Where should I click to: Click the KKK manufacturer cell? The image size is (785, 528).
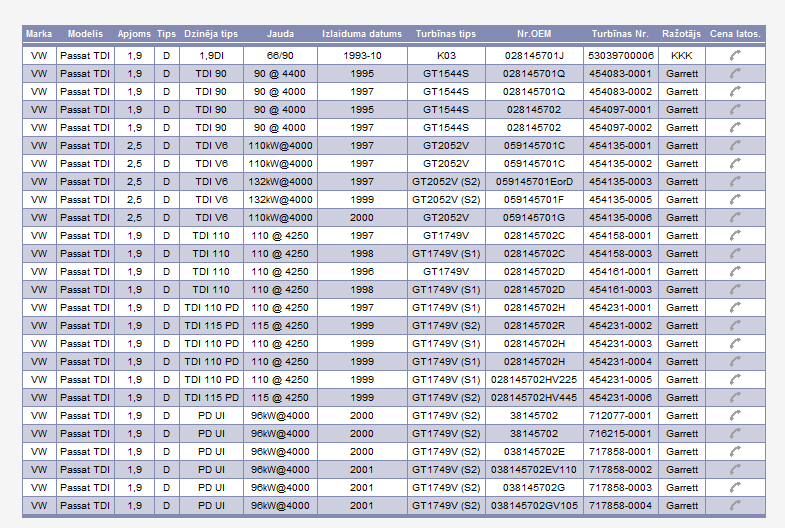coord(682,56)
